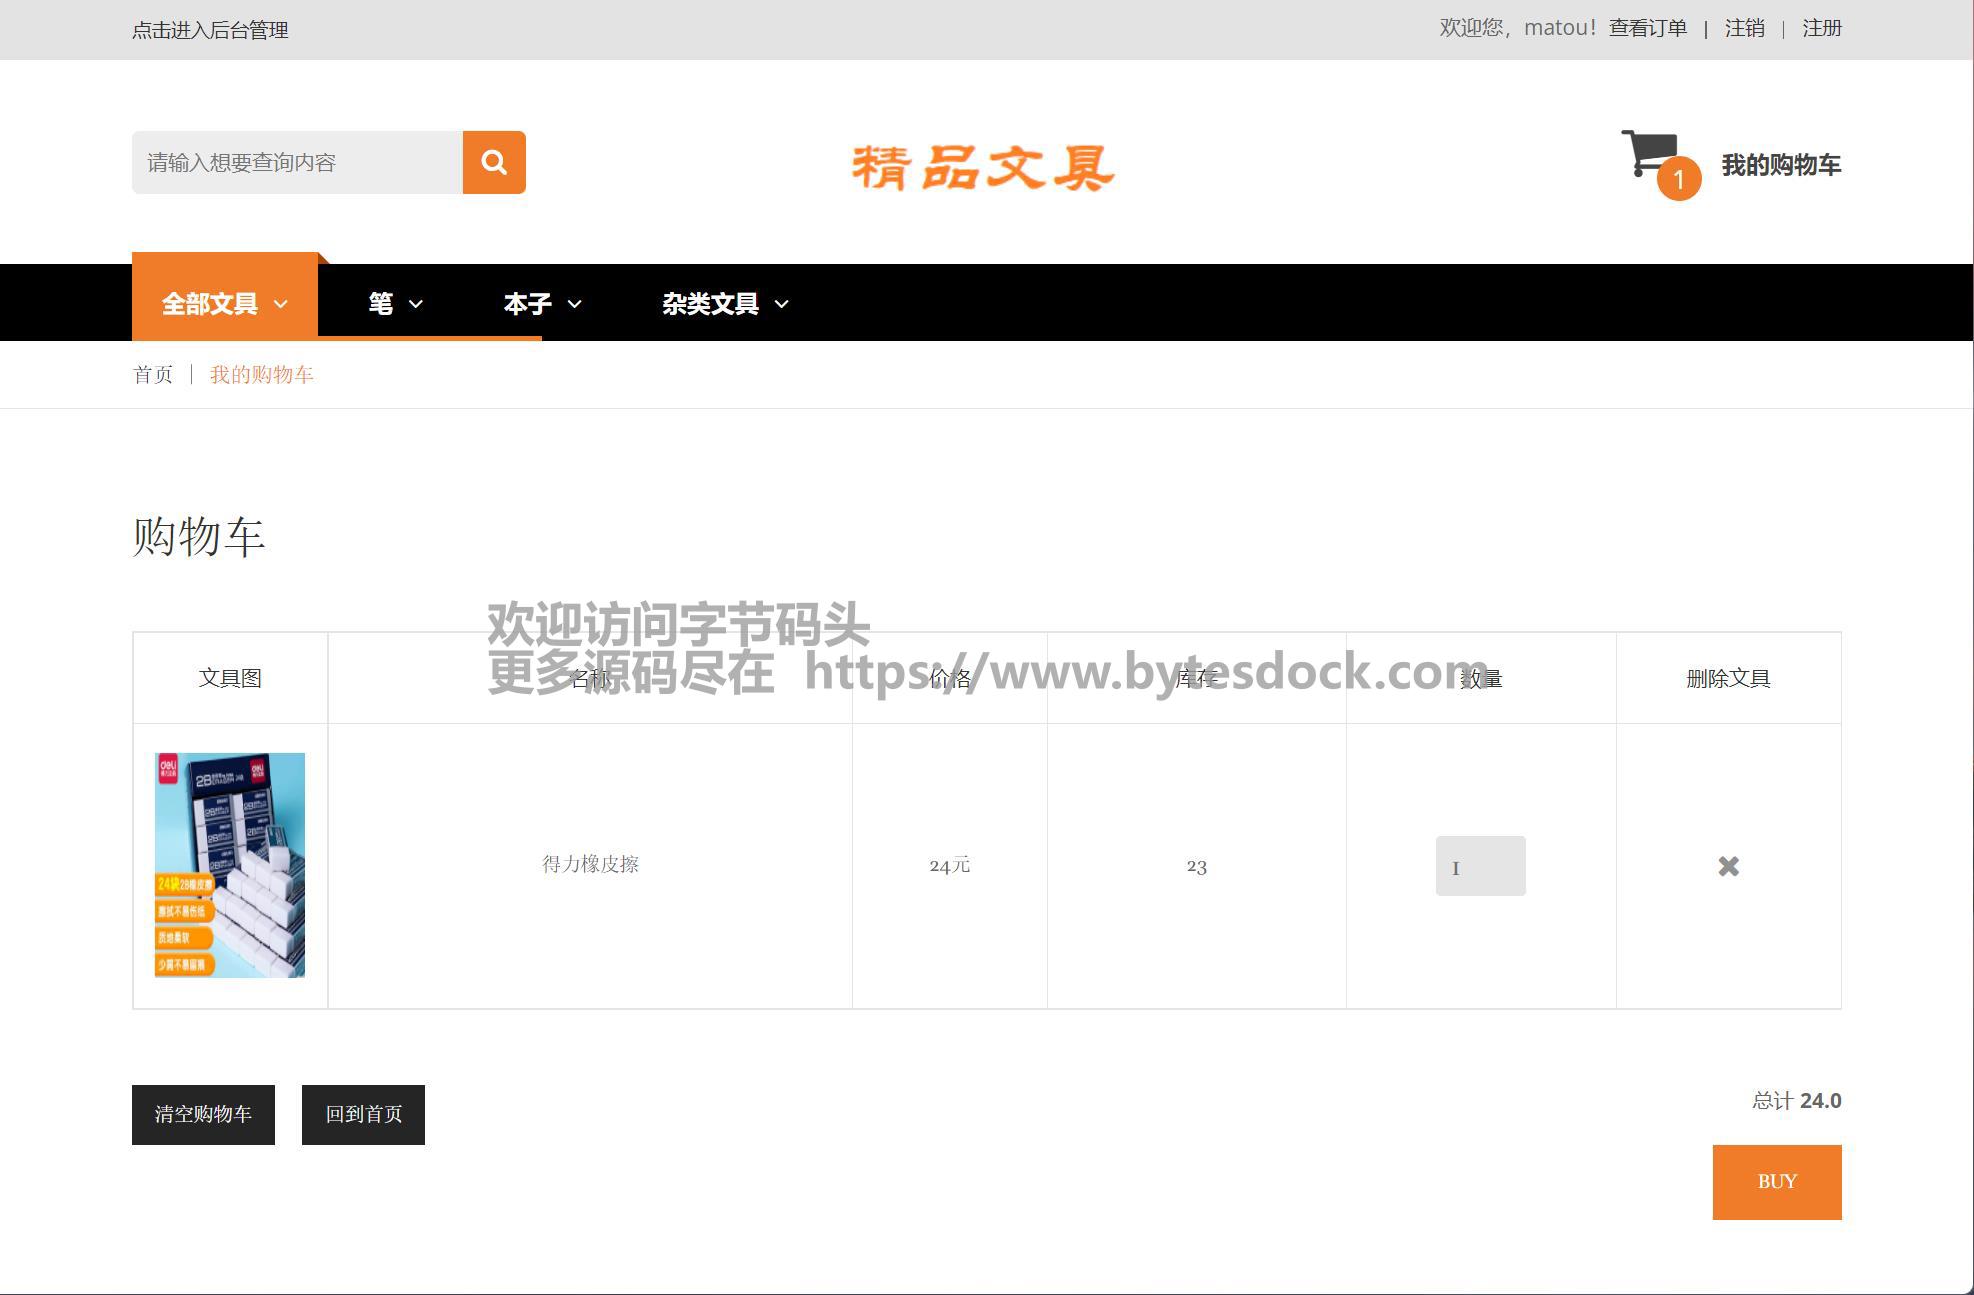This screenshot has height=1295, width=1974.
Task: Click the orange BUY button
Action: [1776, 1181]
